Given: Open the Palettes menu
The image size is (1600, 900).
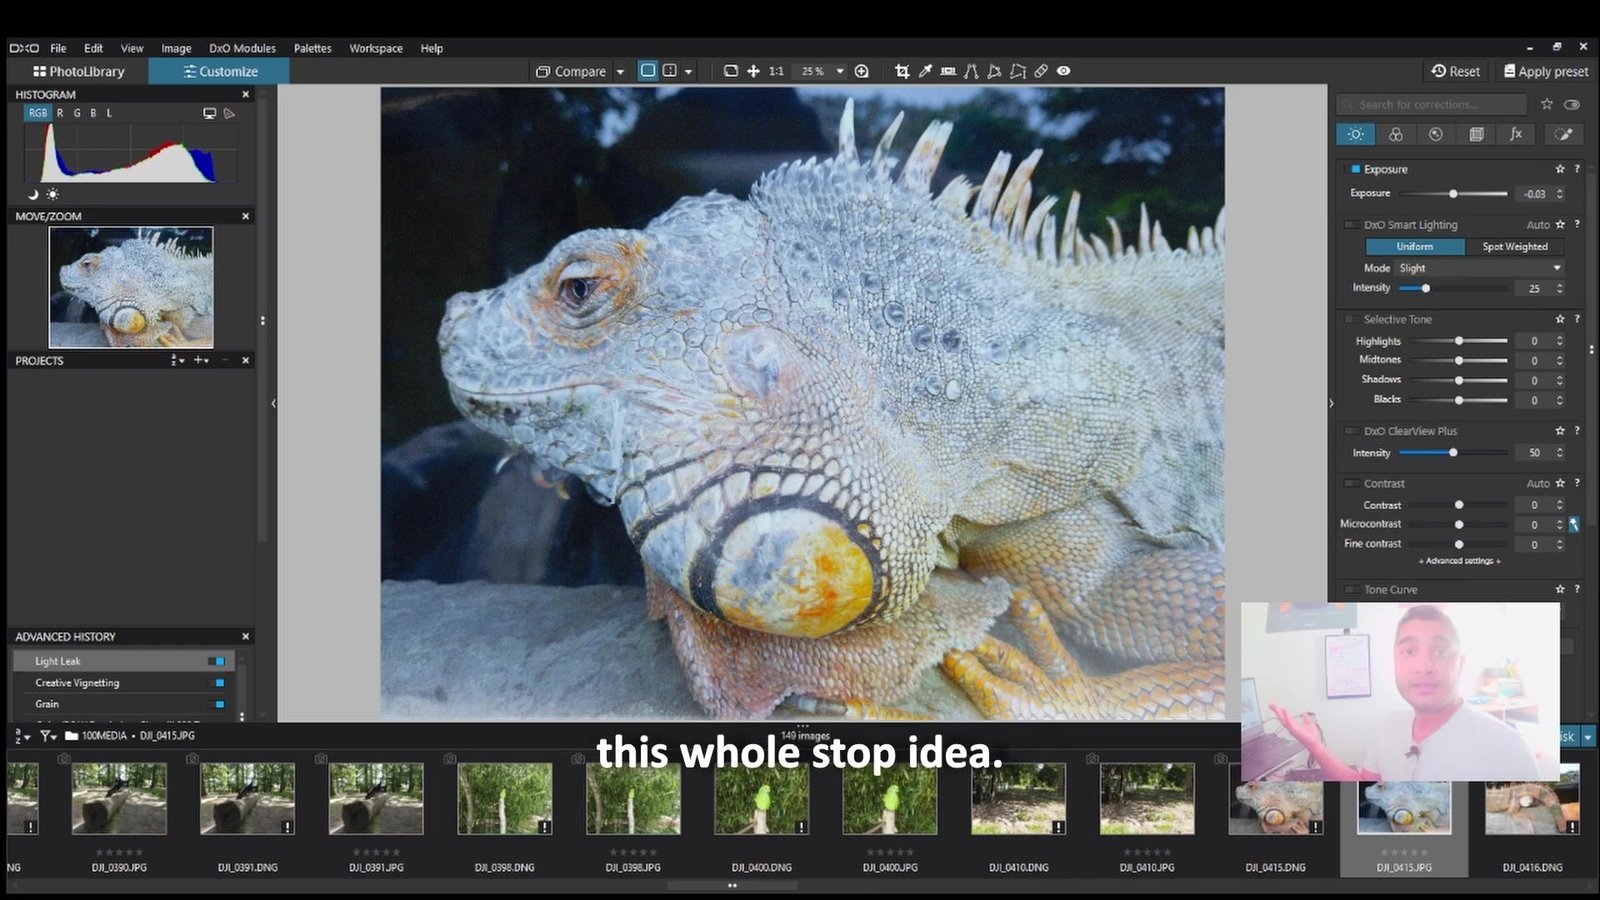Looking at the screenshot, I should pos(312,48).
